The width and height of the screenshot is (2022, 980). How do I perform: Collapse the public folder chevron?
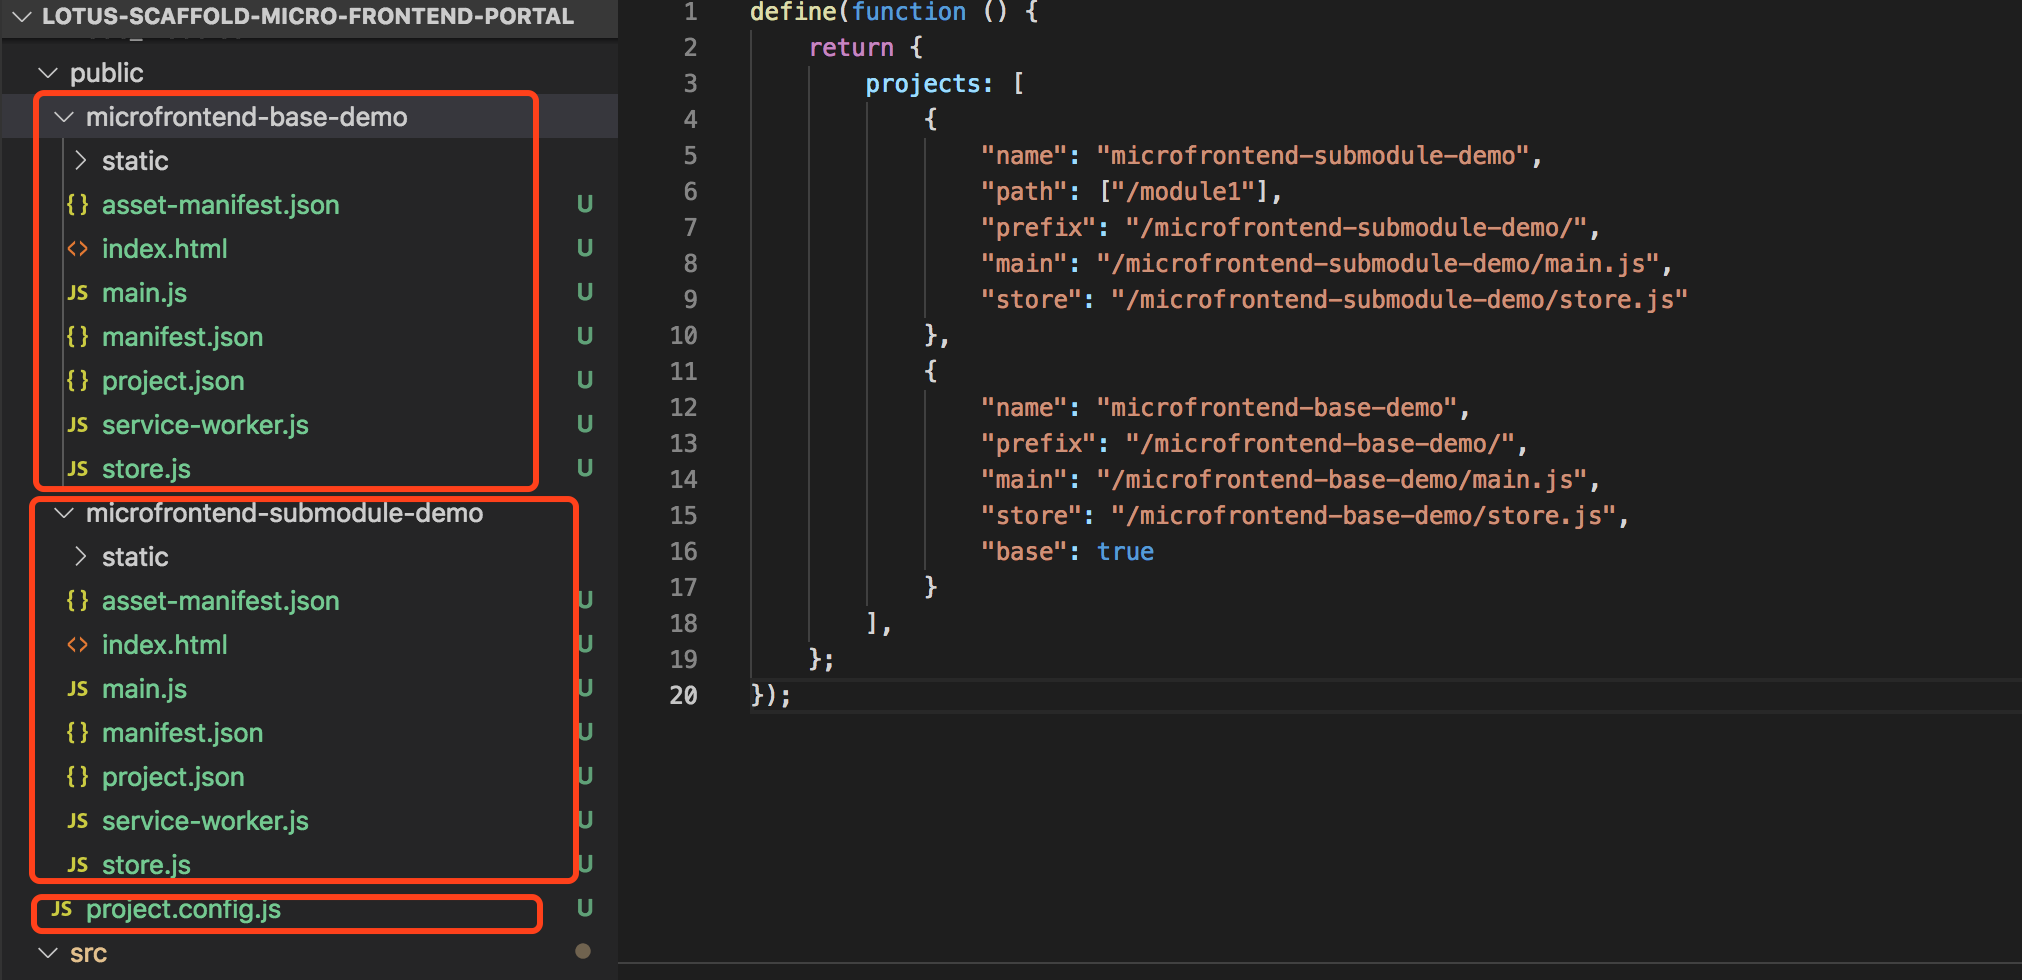pyautogui.click(x=47, y=73)
